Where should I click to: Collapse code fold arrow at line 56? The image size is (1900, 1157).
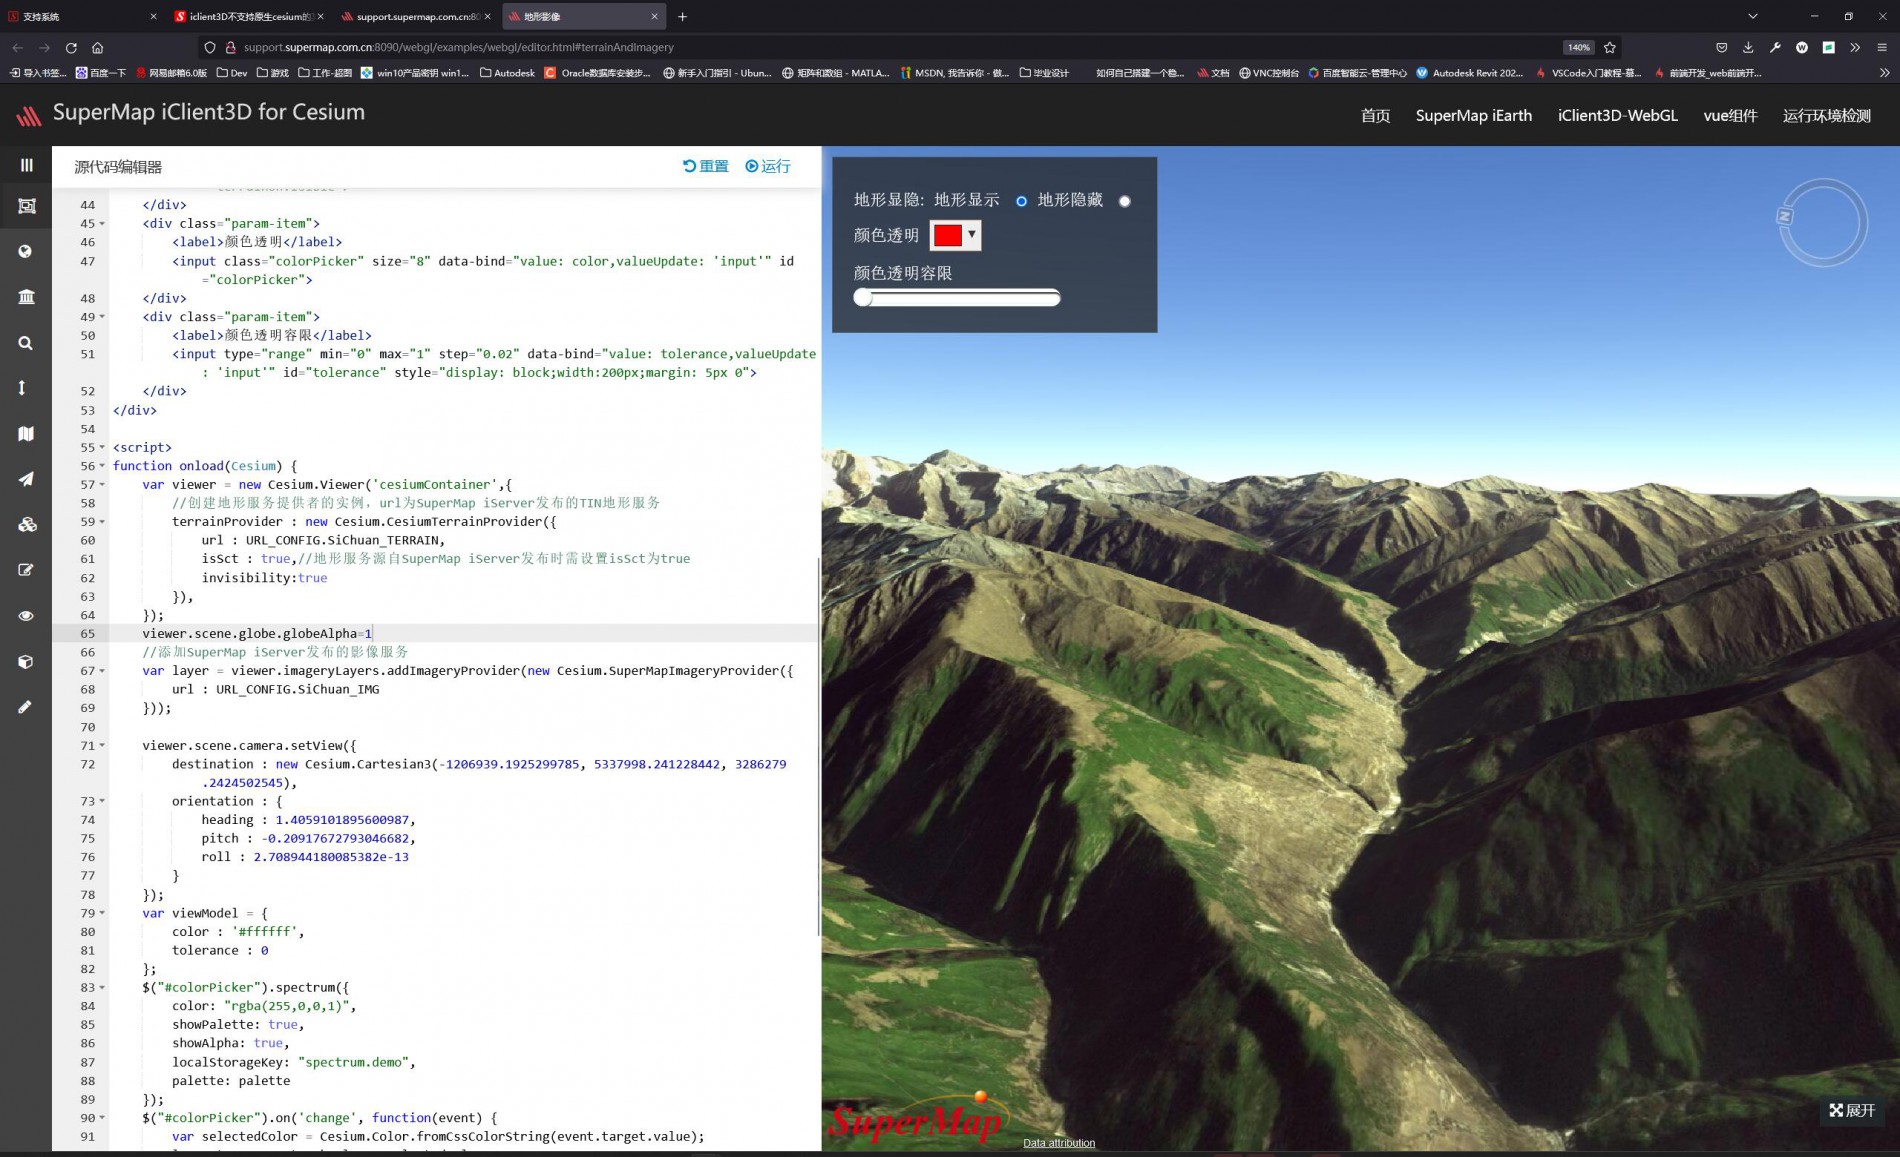click(x=102, y=466)
